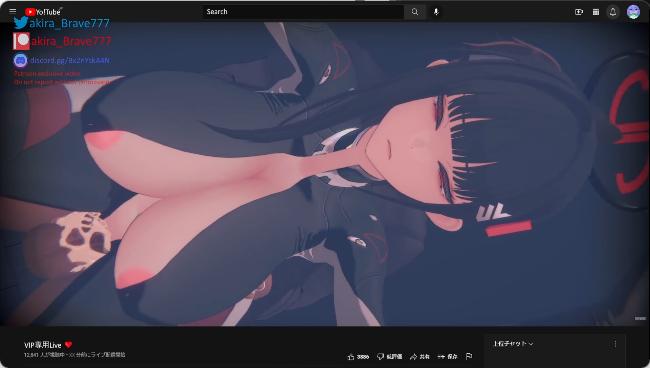Image resolution: width=650 pixels, height=368 pixels.
Task: Focus the Search input field
Action: pos(303,12)
